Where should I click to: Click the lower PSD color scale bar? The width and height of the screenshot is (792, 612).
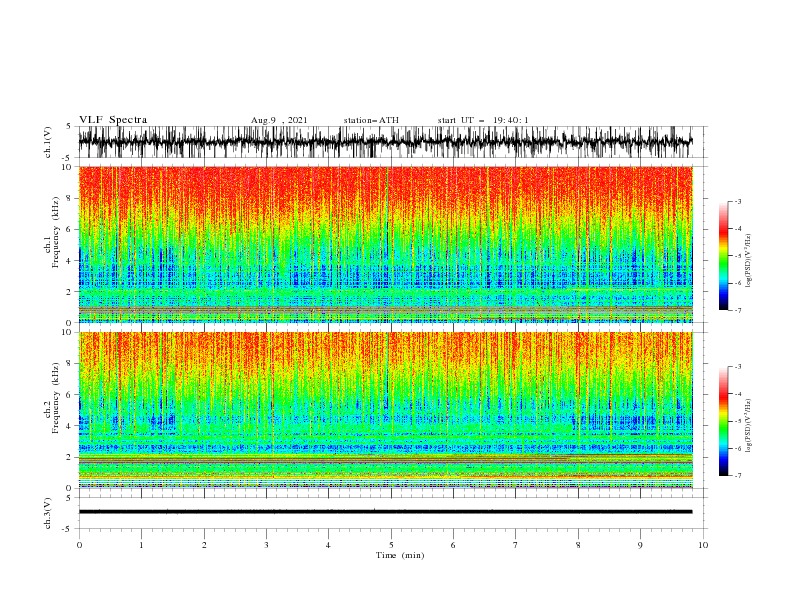click(x=723, y=421)
